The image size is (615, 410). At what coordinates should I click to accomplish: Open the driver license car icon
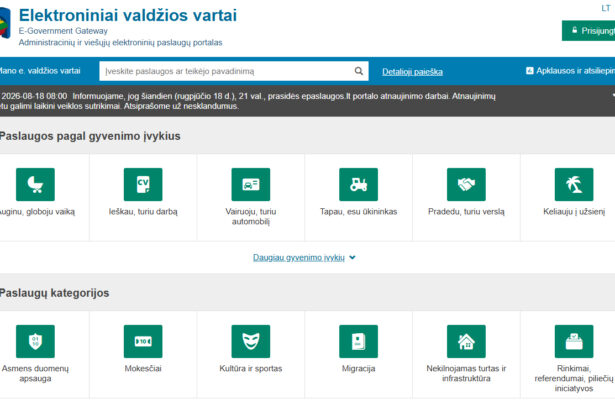[x=251, y=184]
